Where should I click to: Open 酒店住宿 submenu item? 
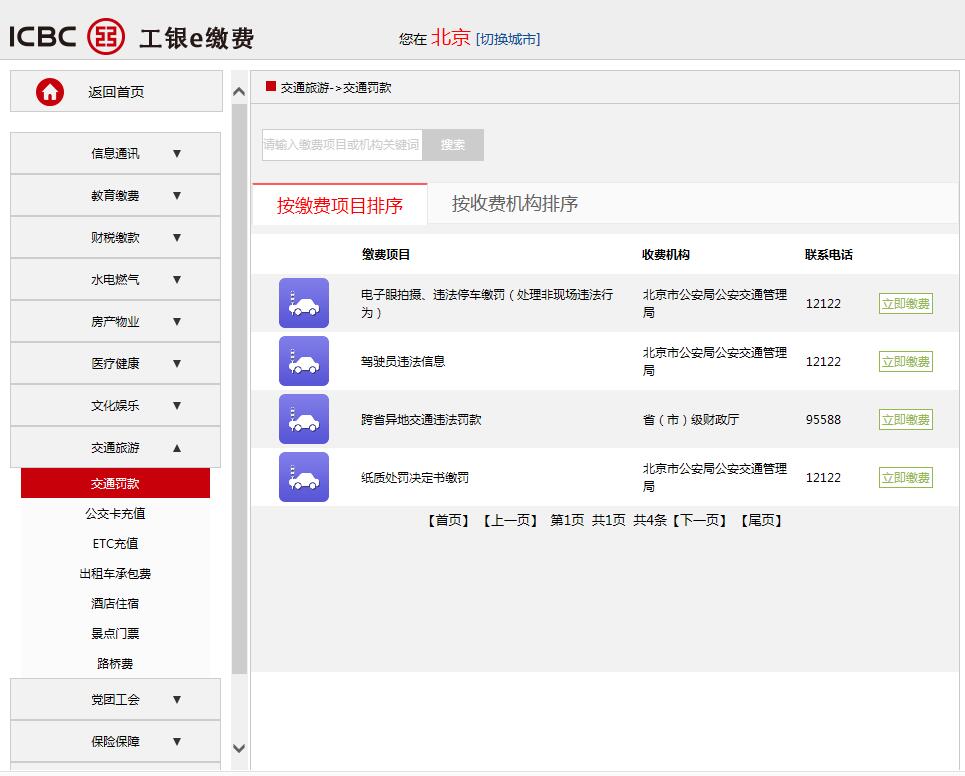point(116,603)
